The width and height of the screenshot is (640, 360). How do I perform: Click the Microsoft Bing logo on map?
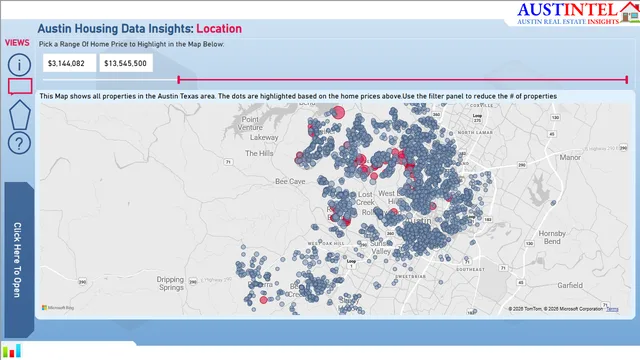coord(58,307)
